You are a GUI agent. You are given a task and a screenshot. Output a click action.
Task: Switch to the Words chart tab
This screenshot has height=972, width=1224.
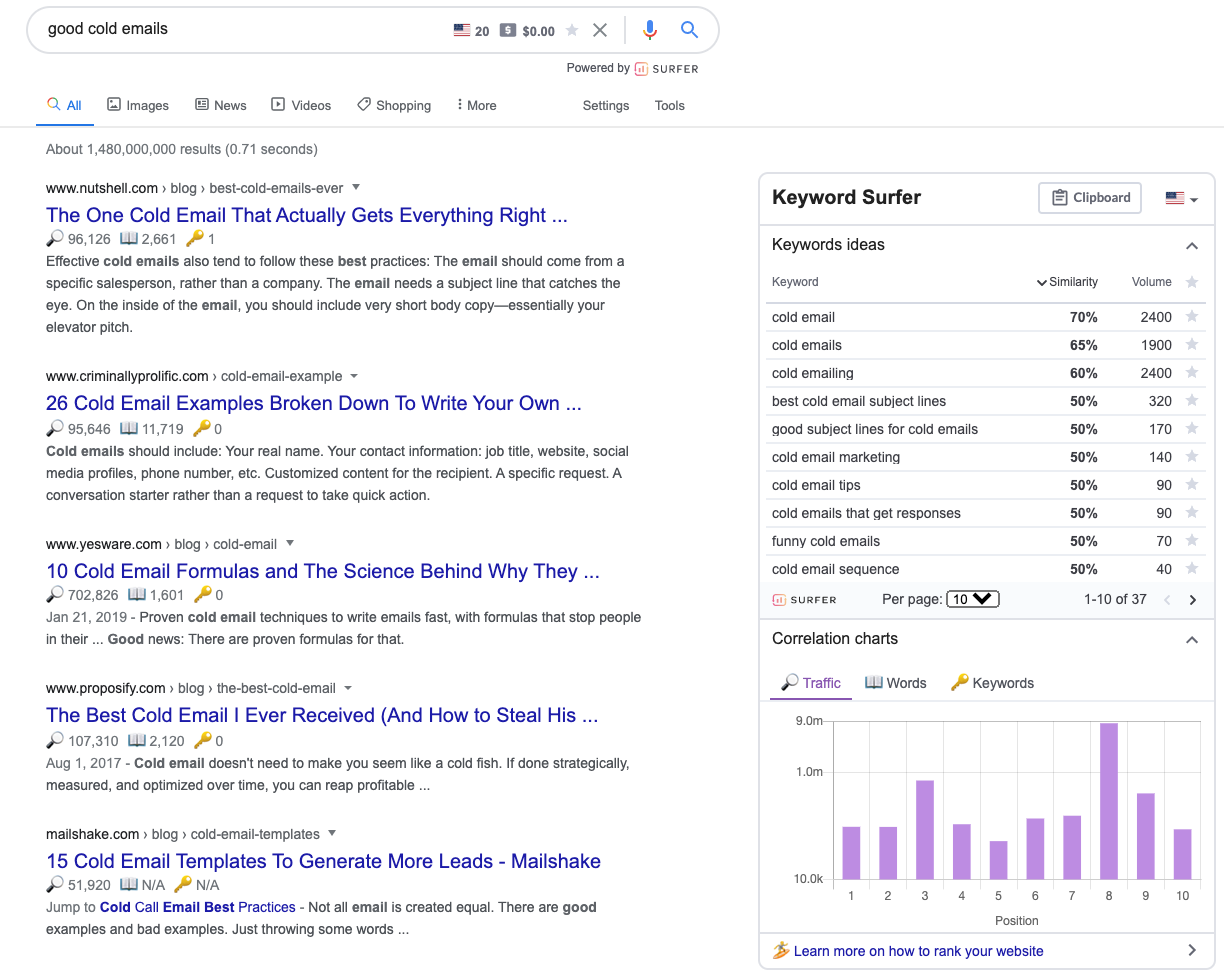pos(896,683)
